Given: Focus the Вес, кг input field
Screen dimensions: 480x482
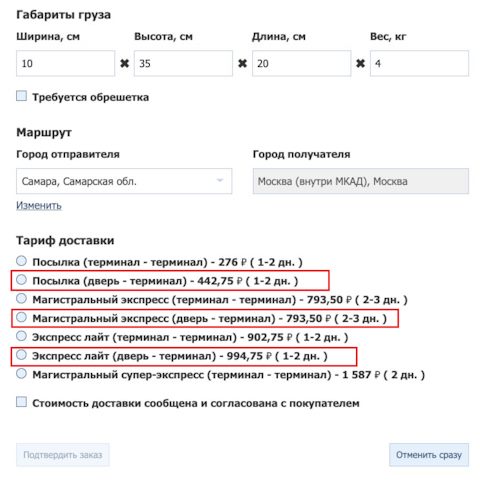Looking at the screenshot, I should tap(419, 63).
